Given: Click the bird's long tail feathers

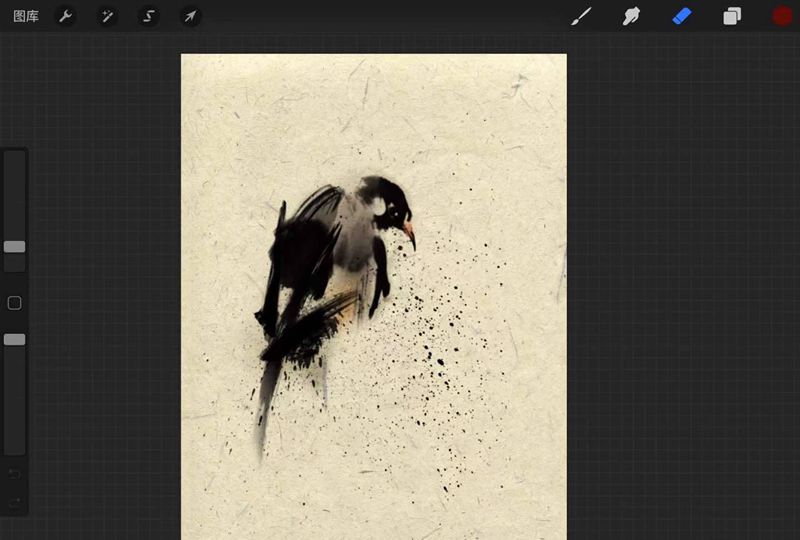Looking at the screenshot, I should [x=267, y=405].
